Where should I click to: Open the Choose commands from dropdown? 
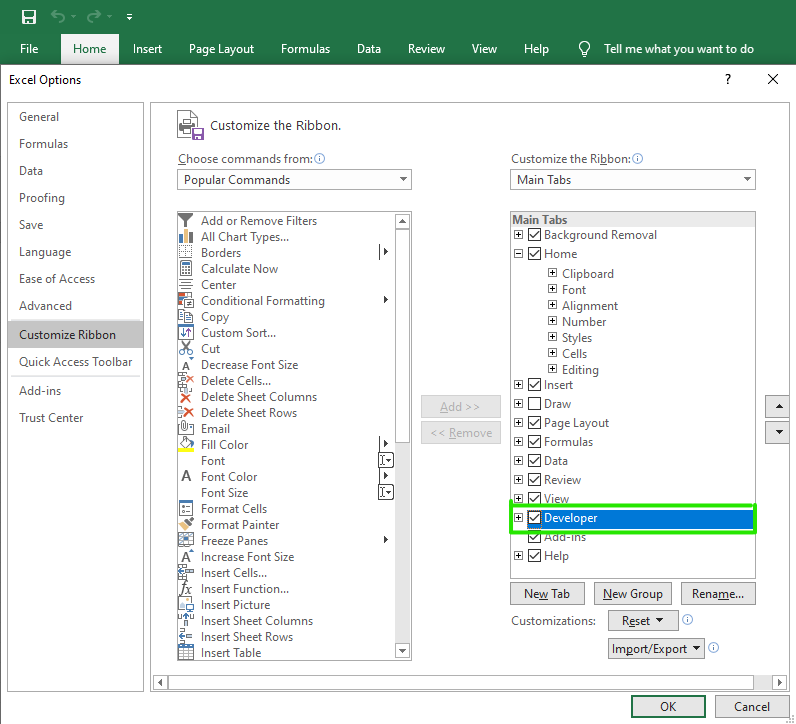click(x=294, y=180)
